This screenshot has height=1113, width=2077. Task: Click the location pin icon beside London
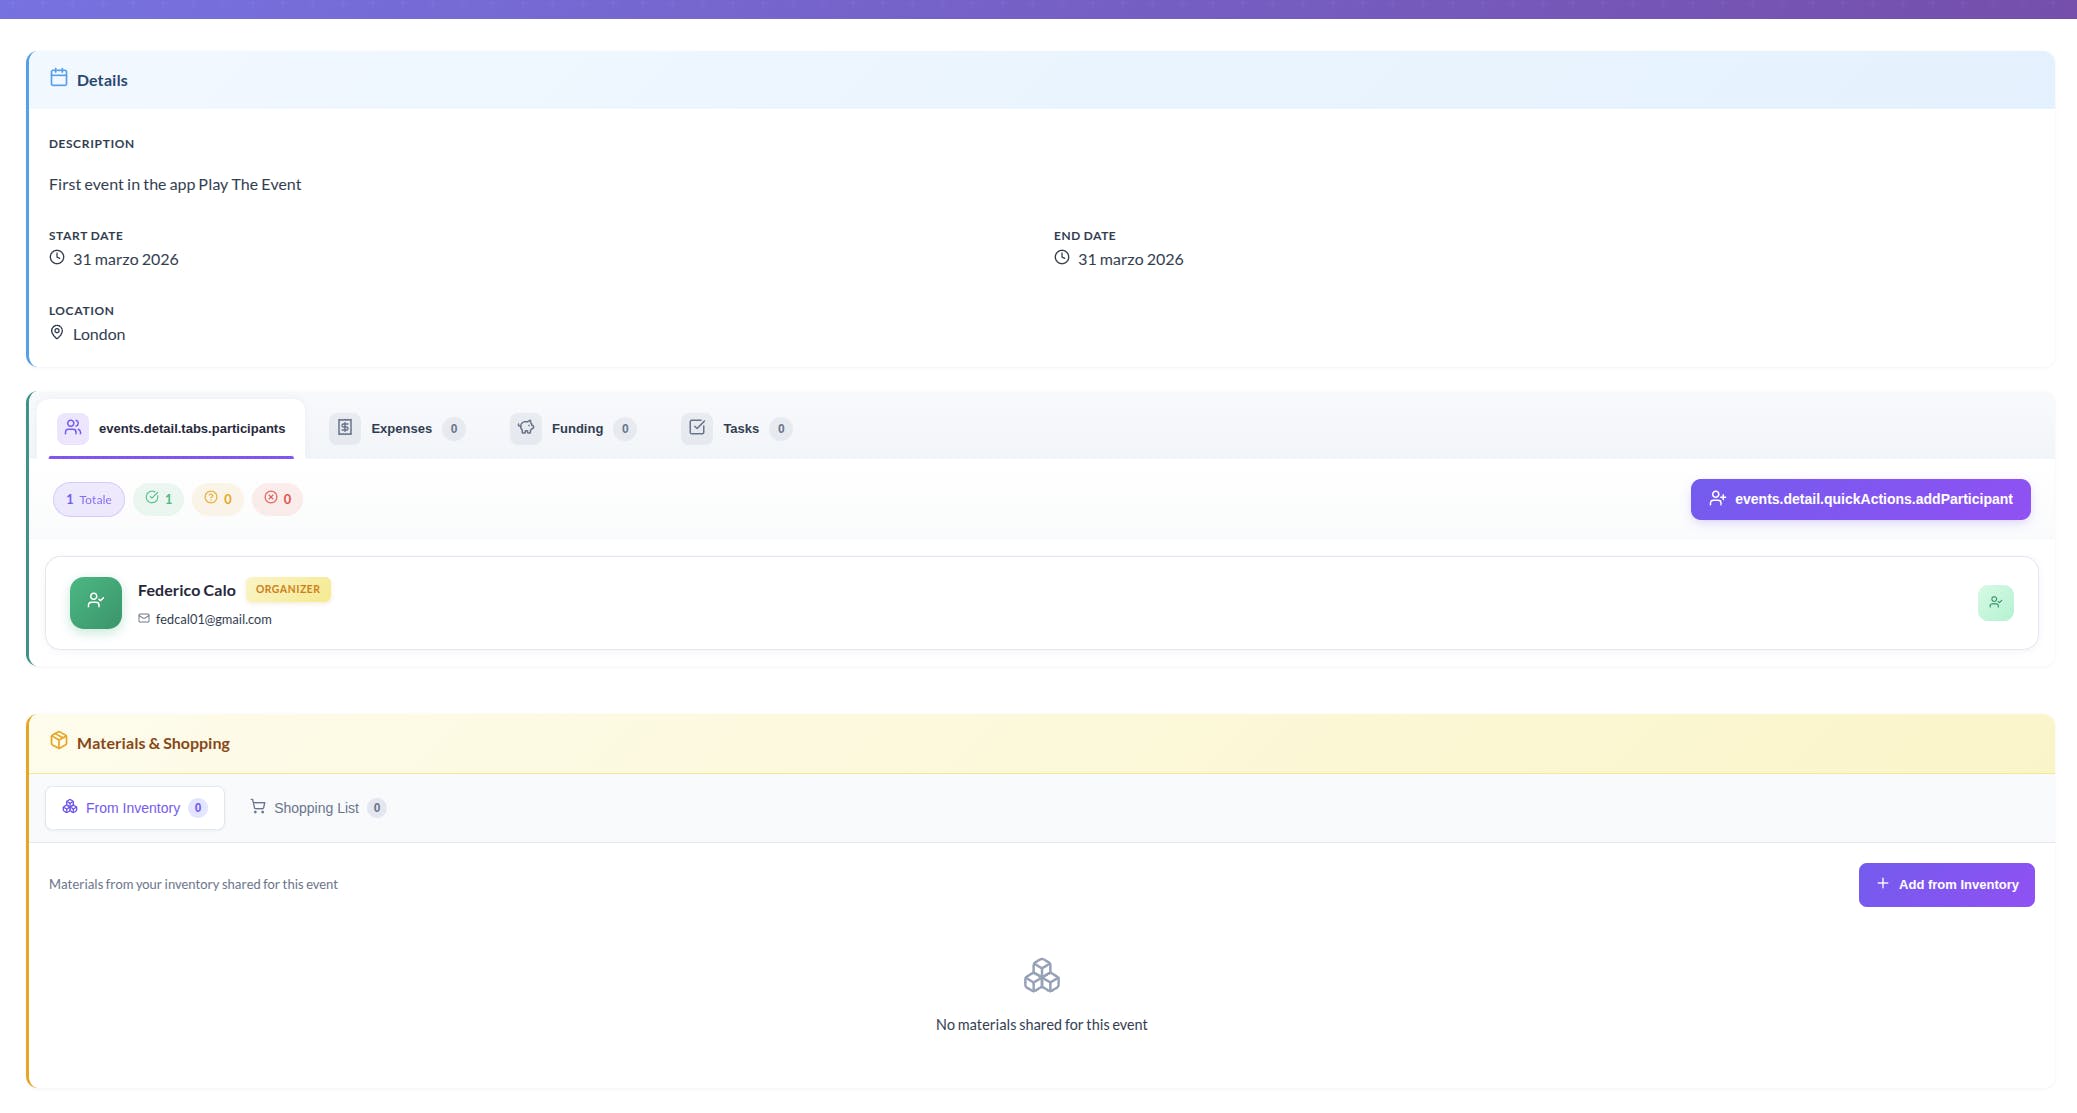click(57, 333)
